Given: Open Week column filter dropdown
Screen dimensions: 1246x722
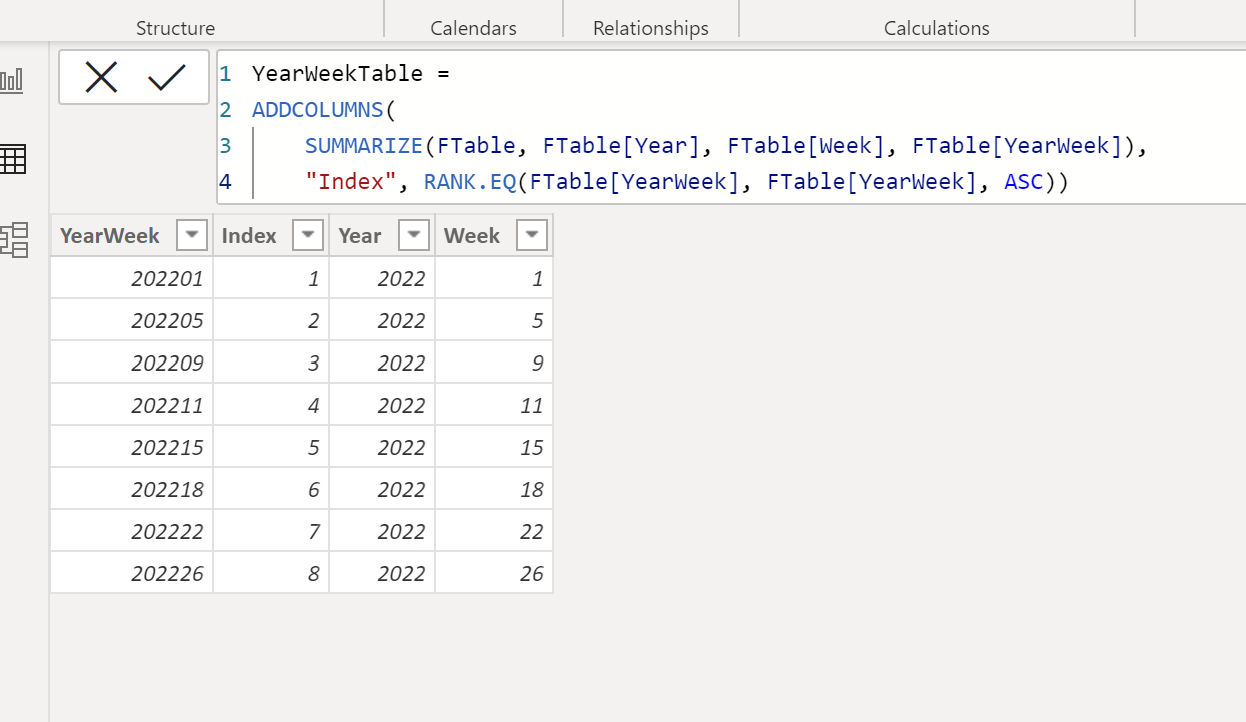Looking at the screenshot, I should 532,235.
